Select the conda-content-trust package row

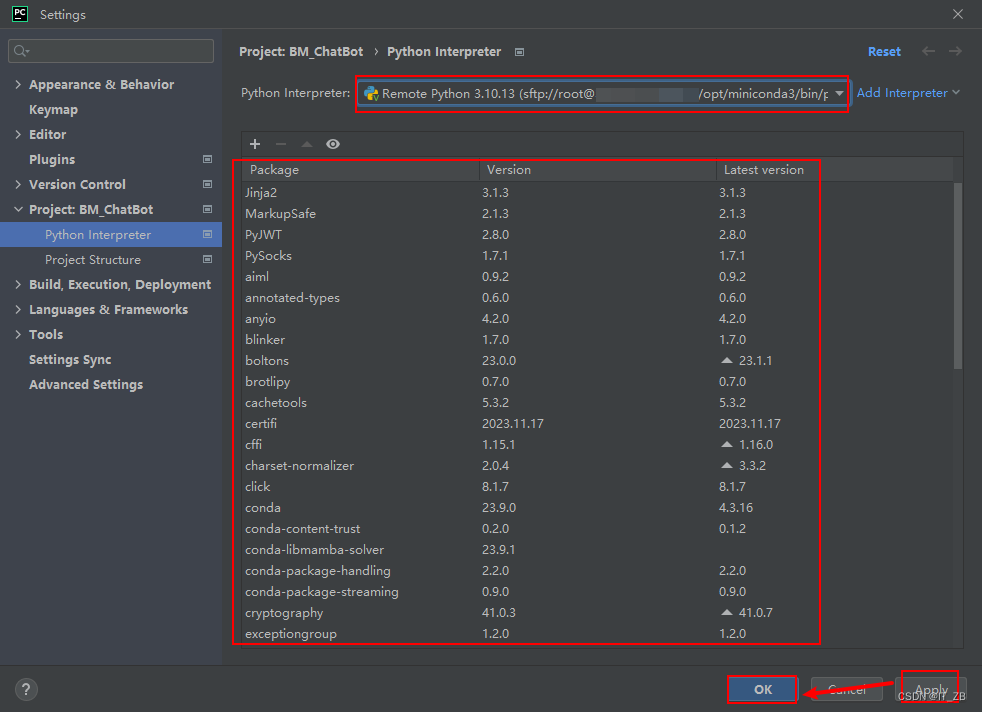point(597,529)
